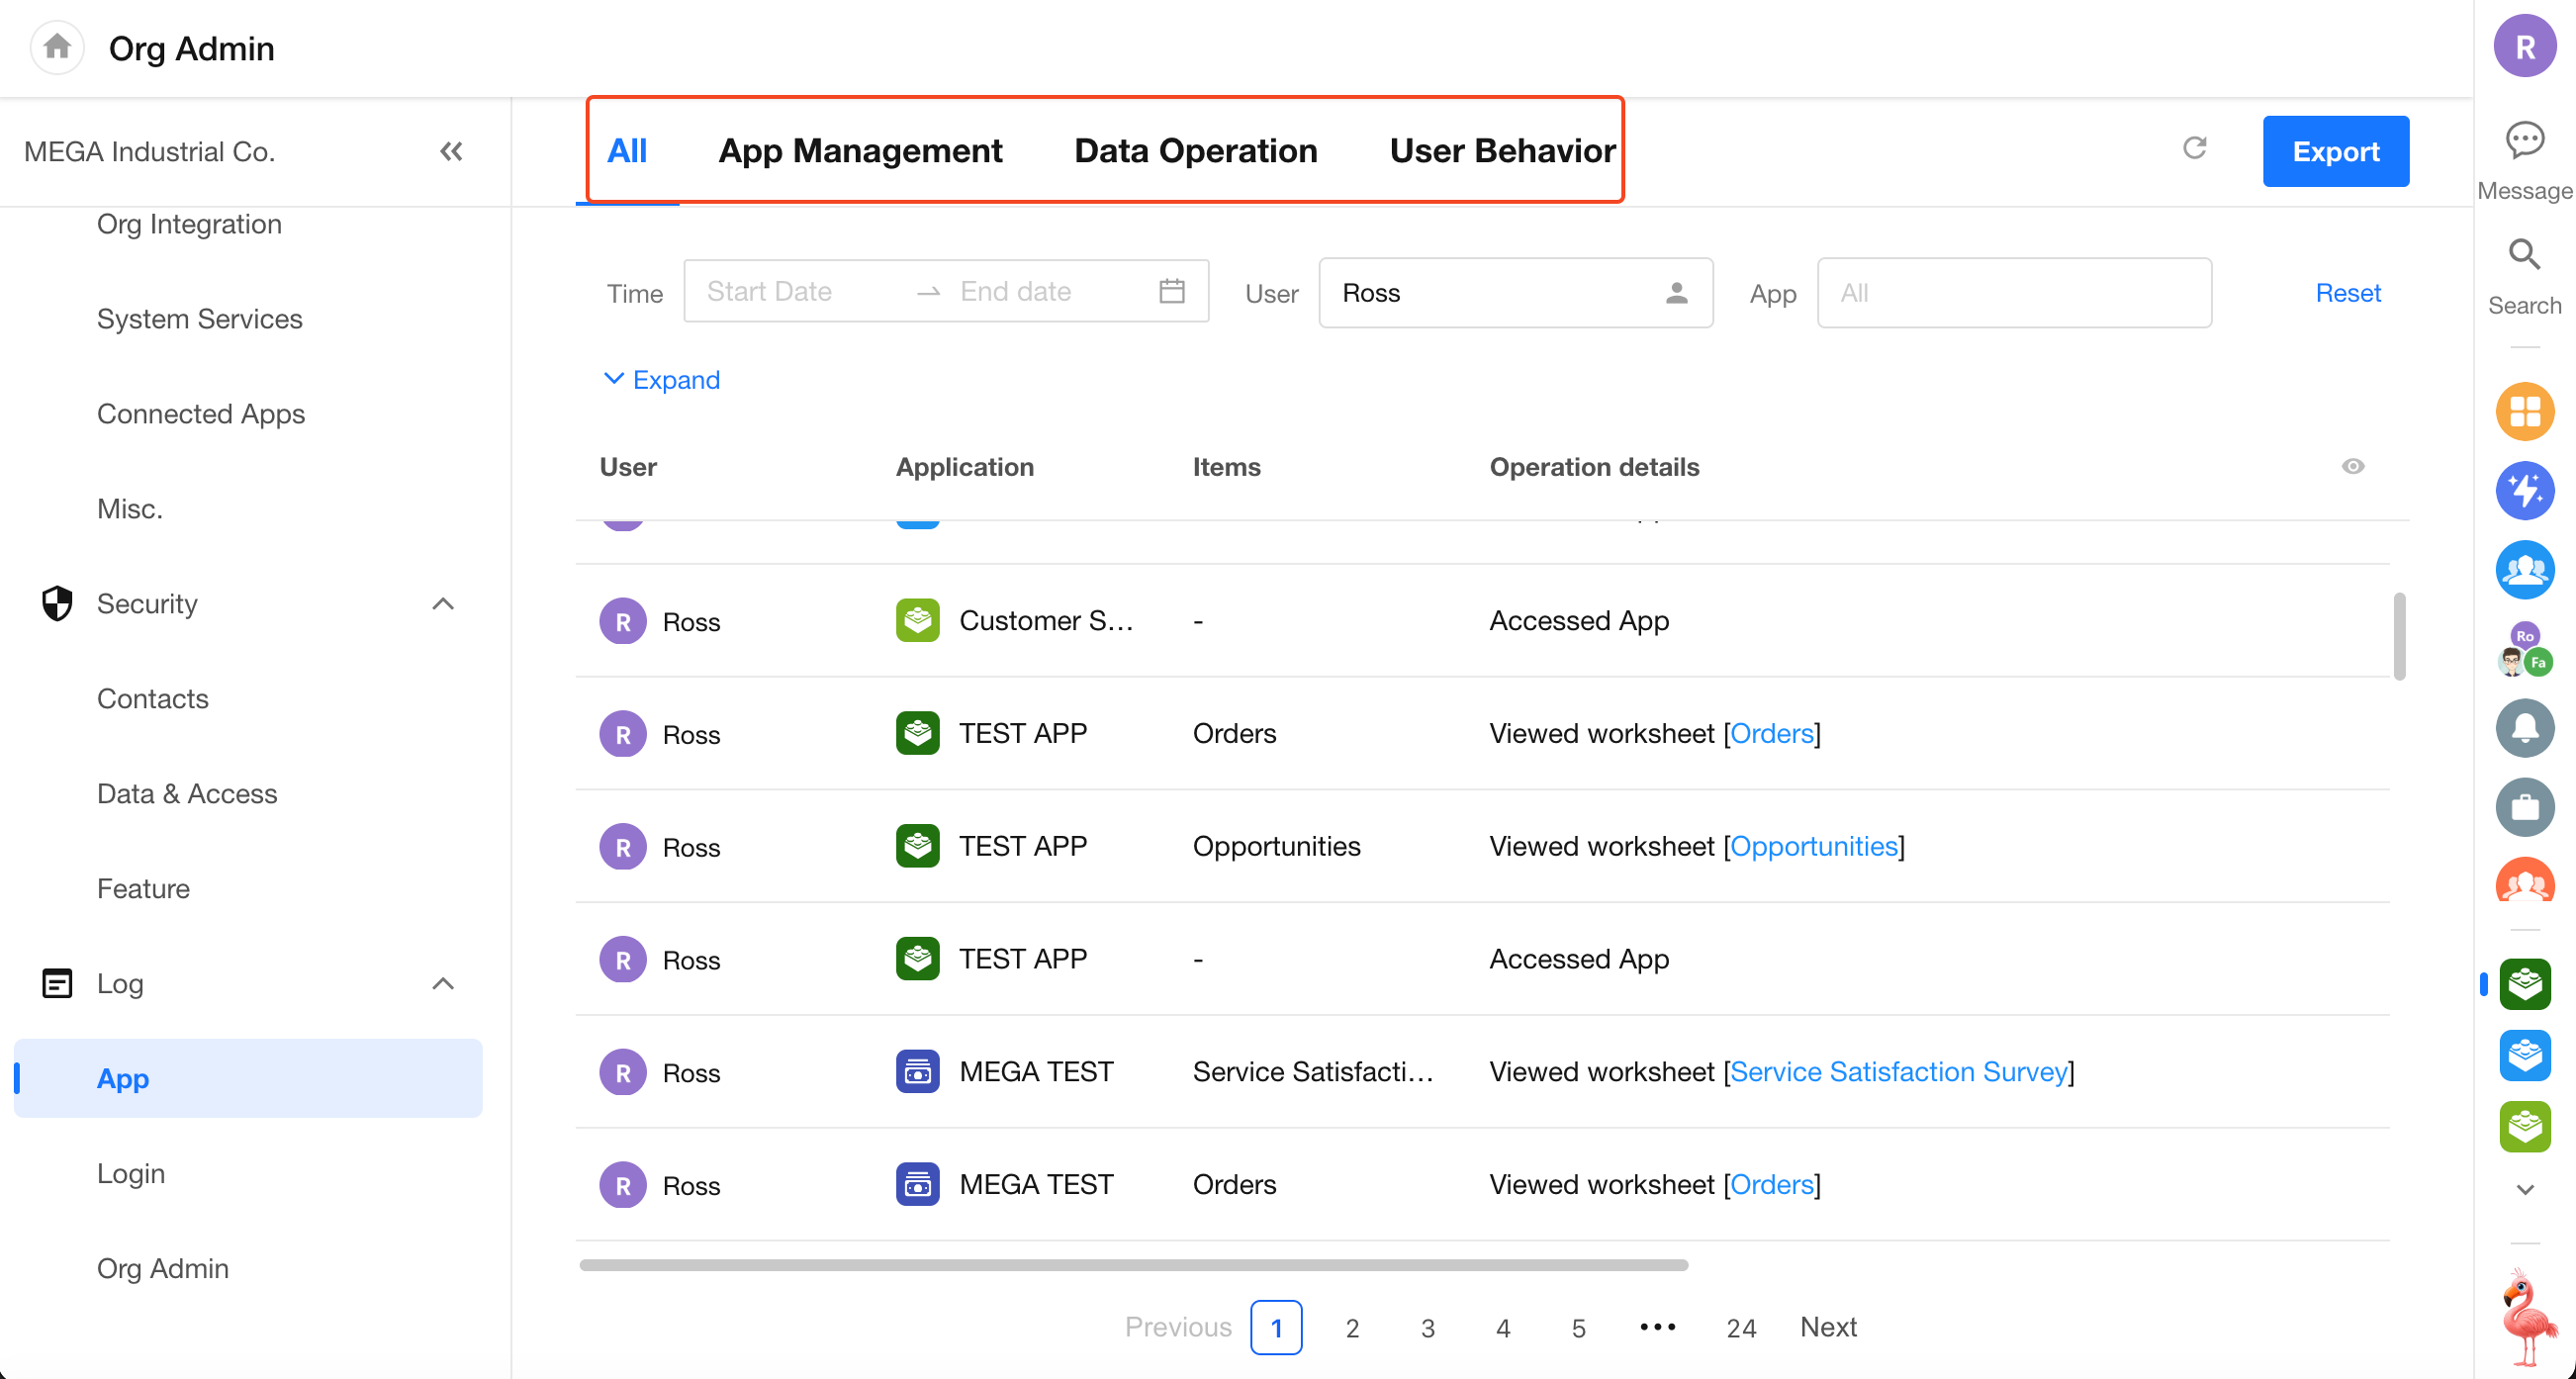
Task: Open the grey bell notifications icon
Action: coord(2524,728)
